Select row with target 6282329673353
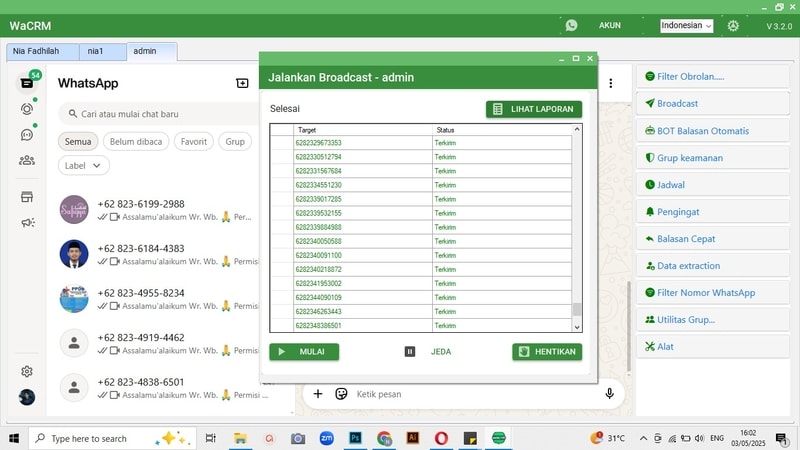Screen dimensions: 800x450 421,143
